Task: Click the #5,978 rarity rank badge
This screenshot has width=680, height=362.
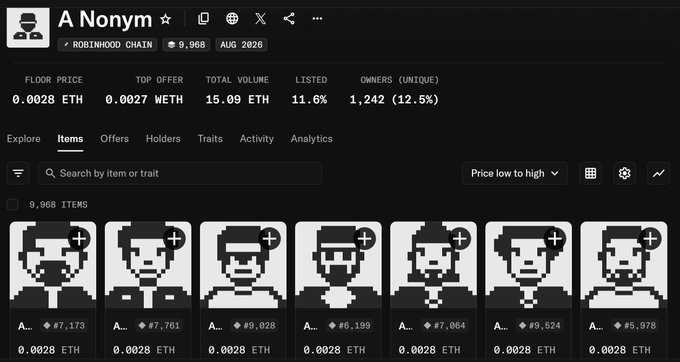Action: tap(634, 326)
